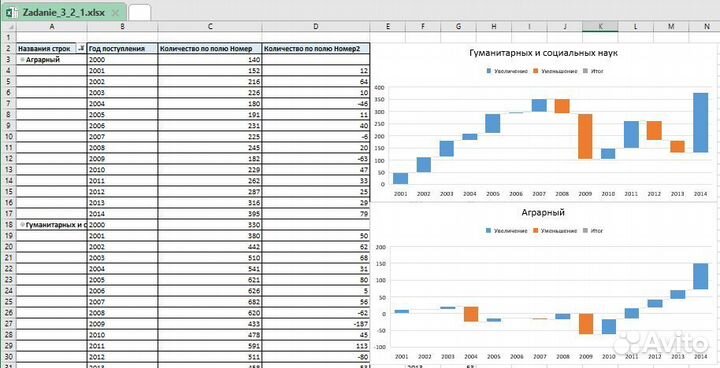The image size is (720, 368).
Task: Click the Итог legend entry in the Аграрный chart
Action: (592, 231)
